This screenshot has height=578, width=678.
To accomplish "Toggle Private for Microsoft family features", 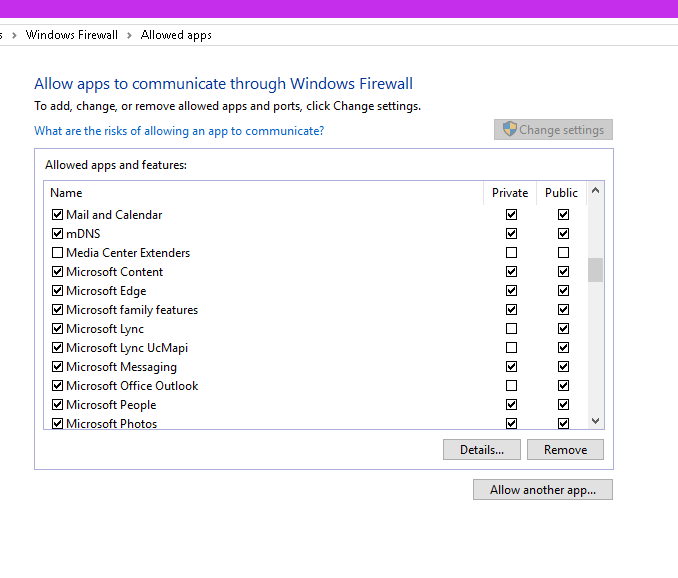I will coord(512,310).
